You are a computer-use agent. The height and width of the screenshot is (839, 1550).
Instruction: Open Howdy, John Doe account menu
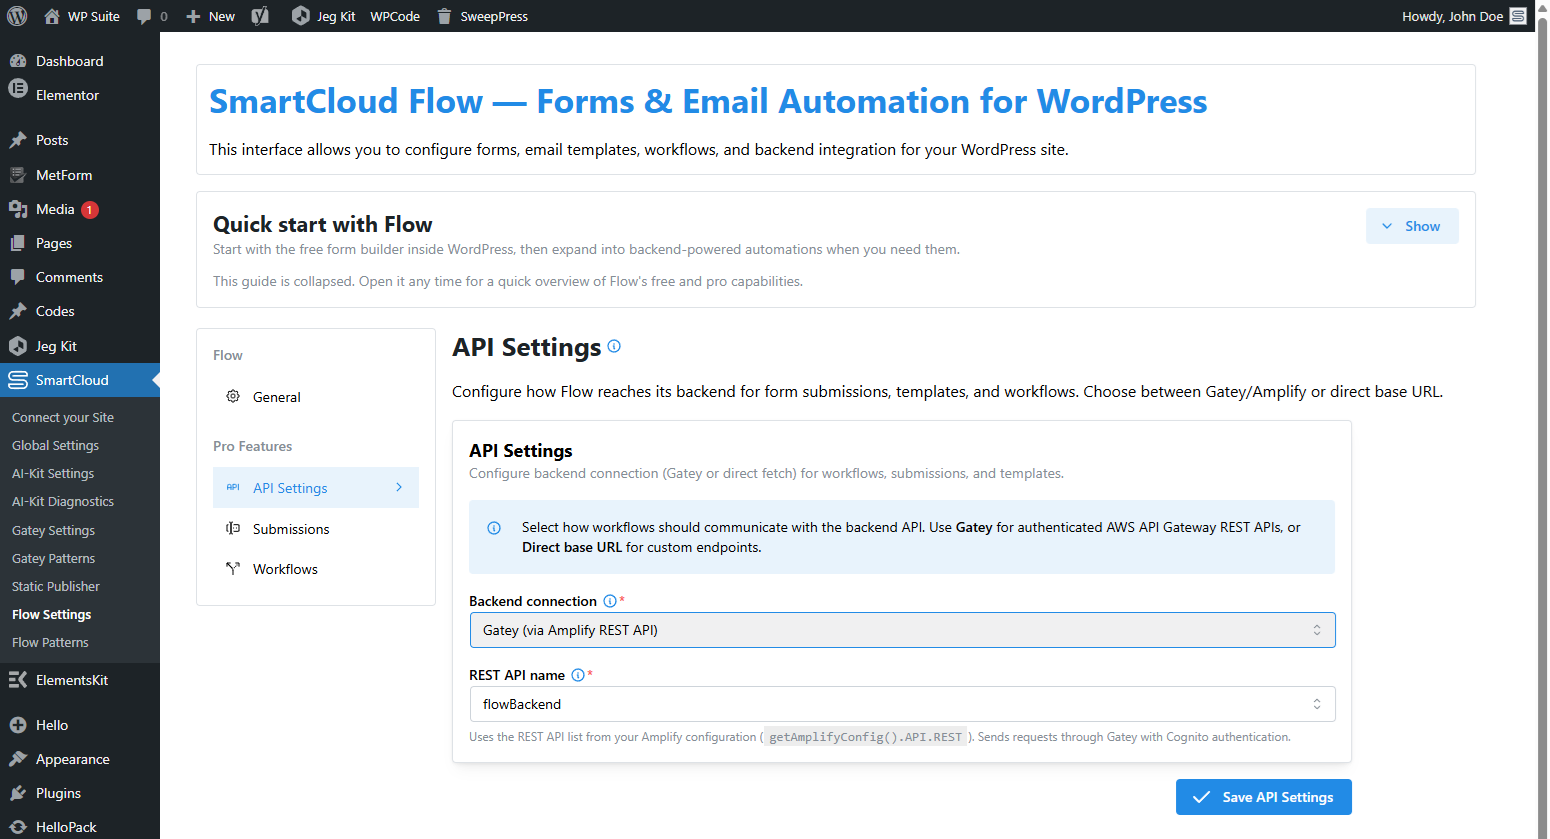1464,16
